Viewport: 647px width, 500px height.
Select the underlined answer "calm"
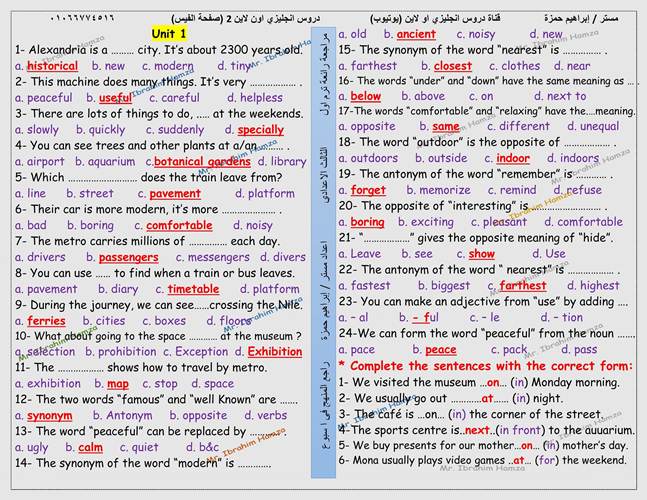click(x=90, y=448)
